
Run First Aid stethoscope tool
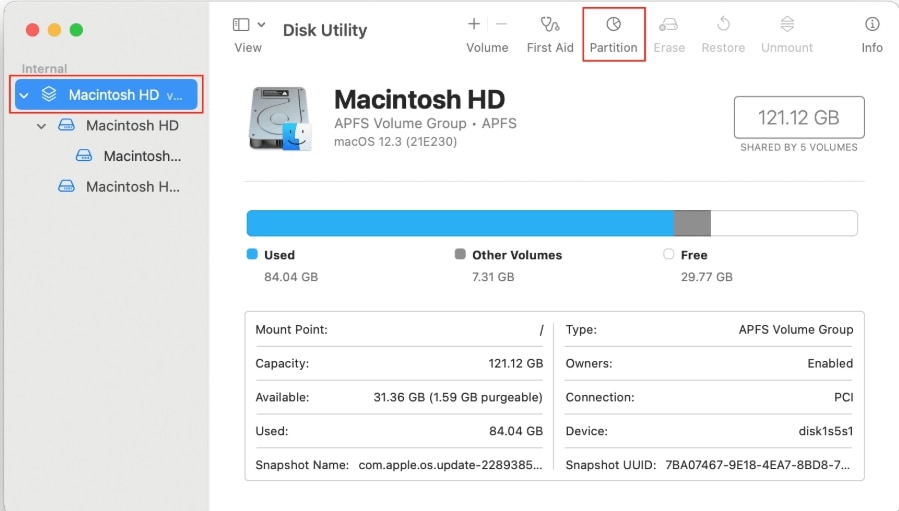tap(550, 24)
